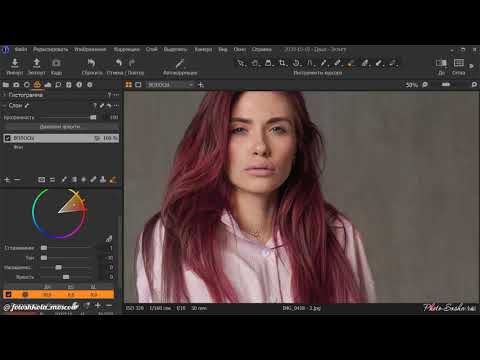Open the Camera (Камера) menu
Image resolution: width=480 pixels, height=360 pixels.
click(203, 49)
